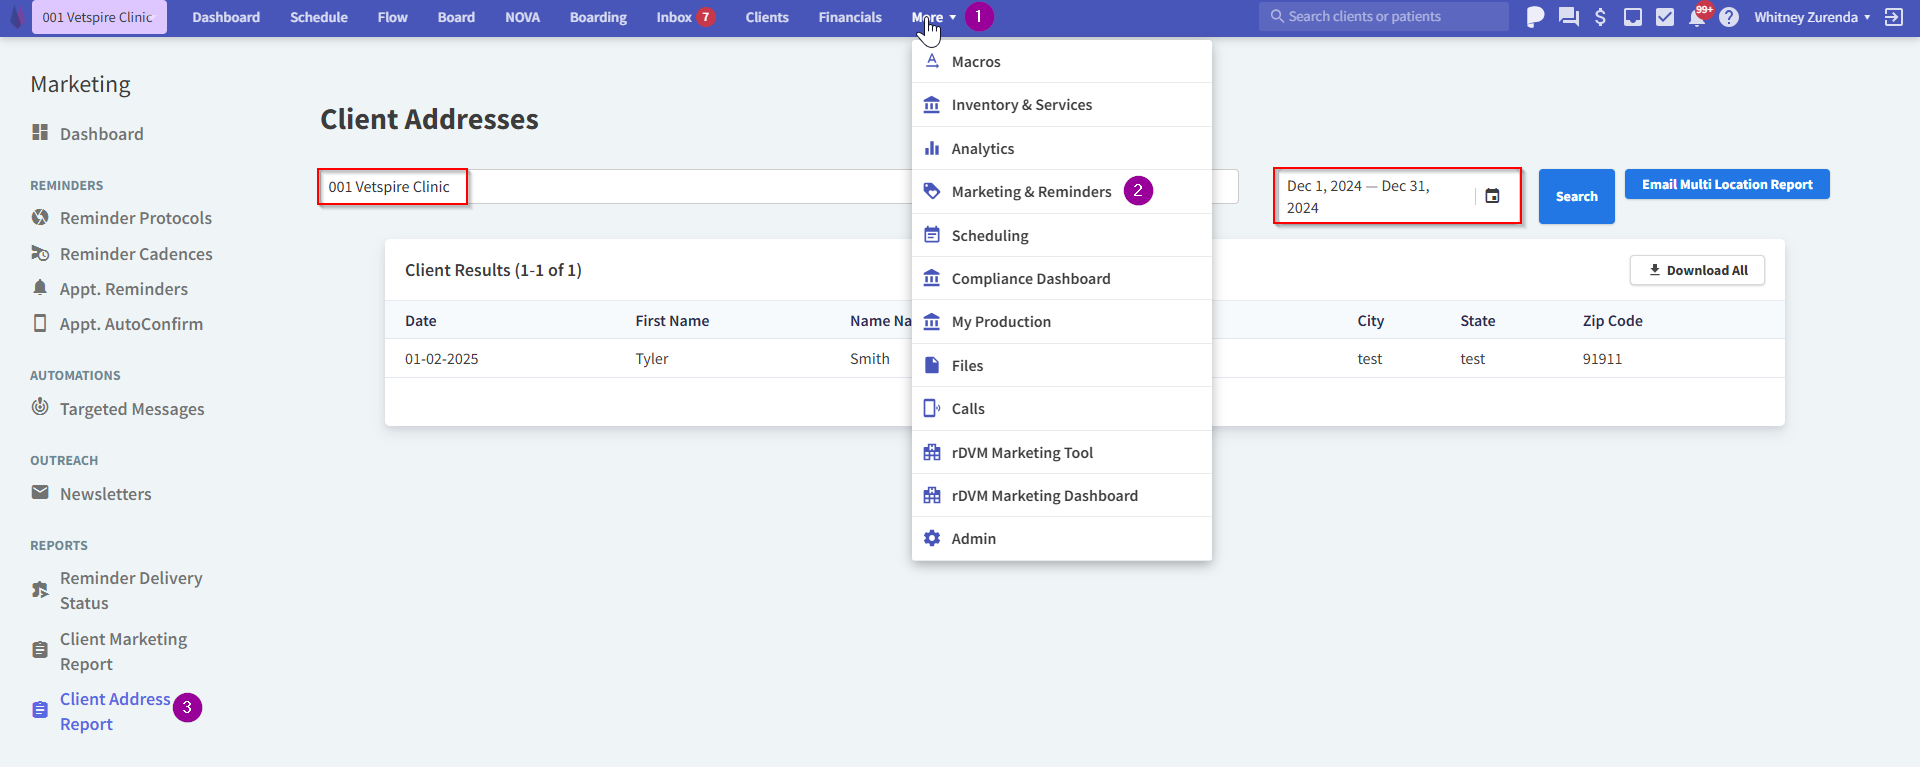Open the 001 Vetspire Clinic location selector

(x=98, y=17)
